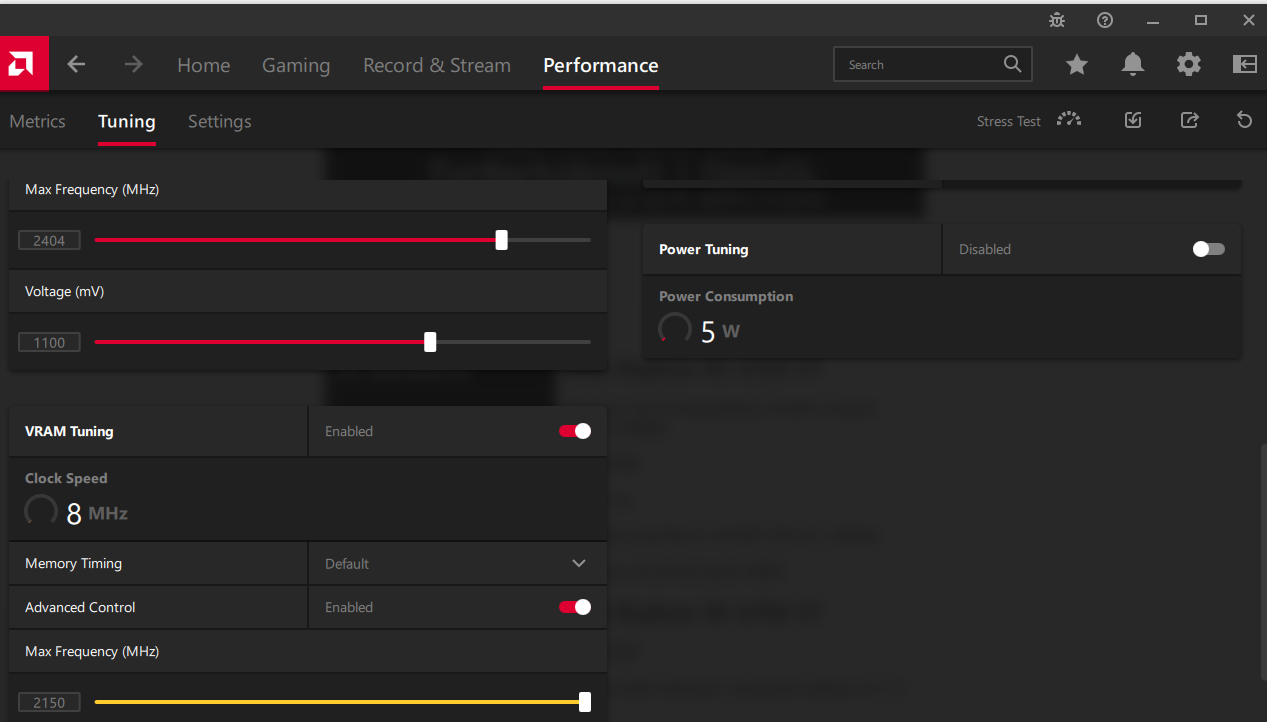Click the Voltage slider handle
This screenshot has height=722, width=1267.
coord(430,342)
